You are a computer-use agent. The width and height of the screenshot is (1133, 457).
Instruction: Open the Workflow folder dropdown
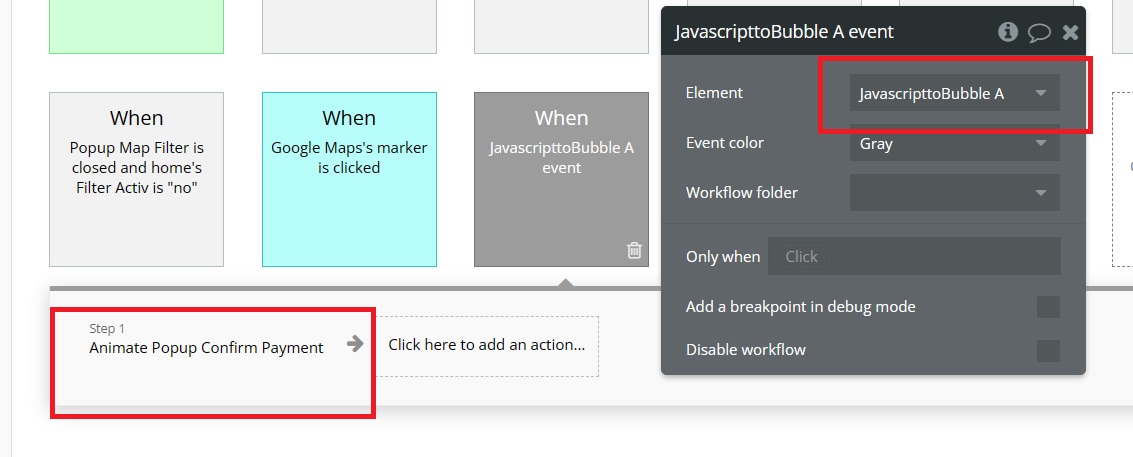[955, 192]
